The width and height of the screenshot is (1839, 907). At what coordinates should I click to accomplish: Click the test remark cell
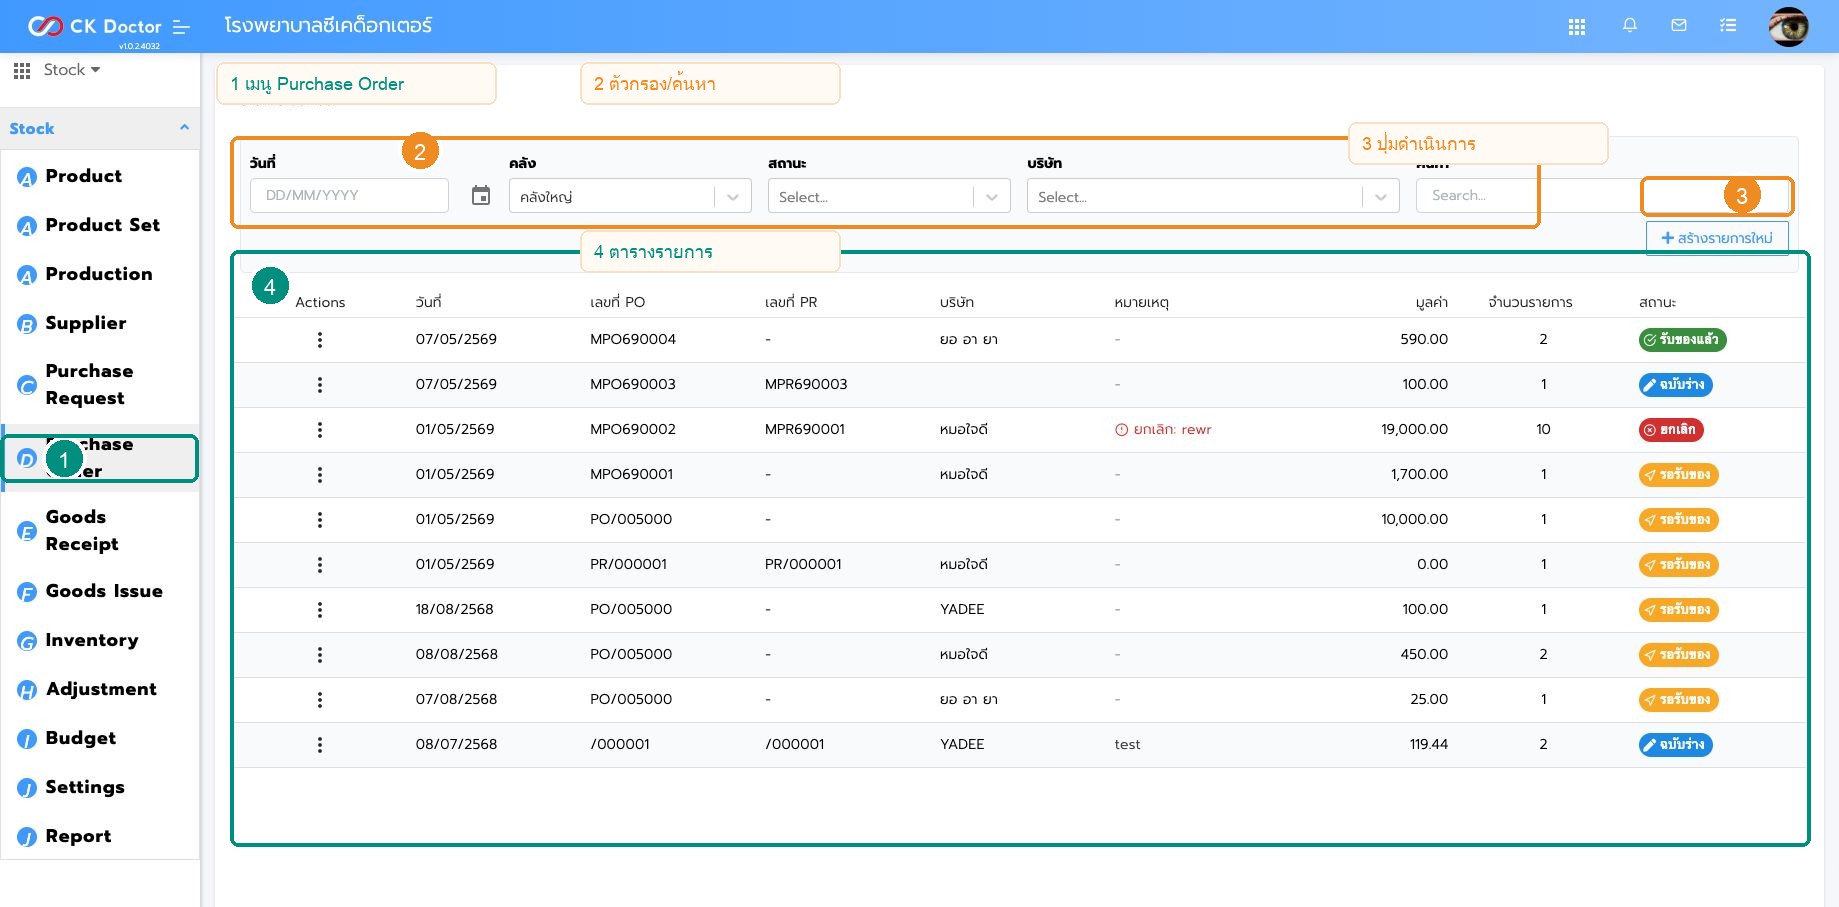(1127, 744)
